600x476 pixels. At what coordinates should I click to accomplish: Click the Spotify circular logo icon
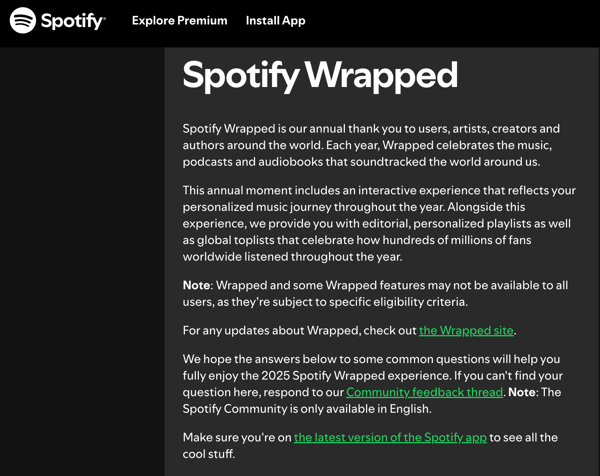coord(22,21)
